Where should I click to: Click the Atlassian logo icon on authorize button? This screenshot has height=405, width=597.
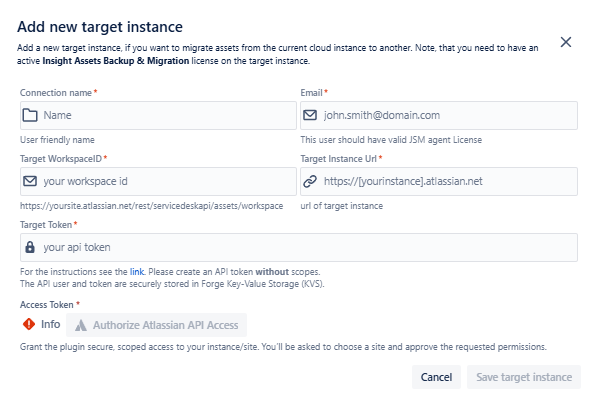[80, 325]
